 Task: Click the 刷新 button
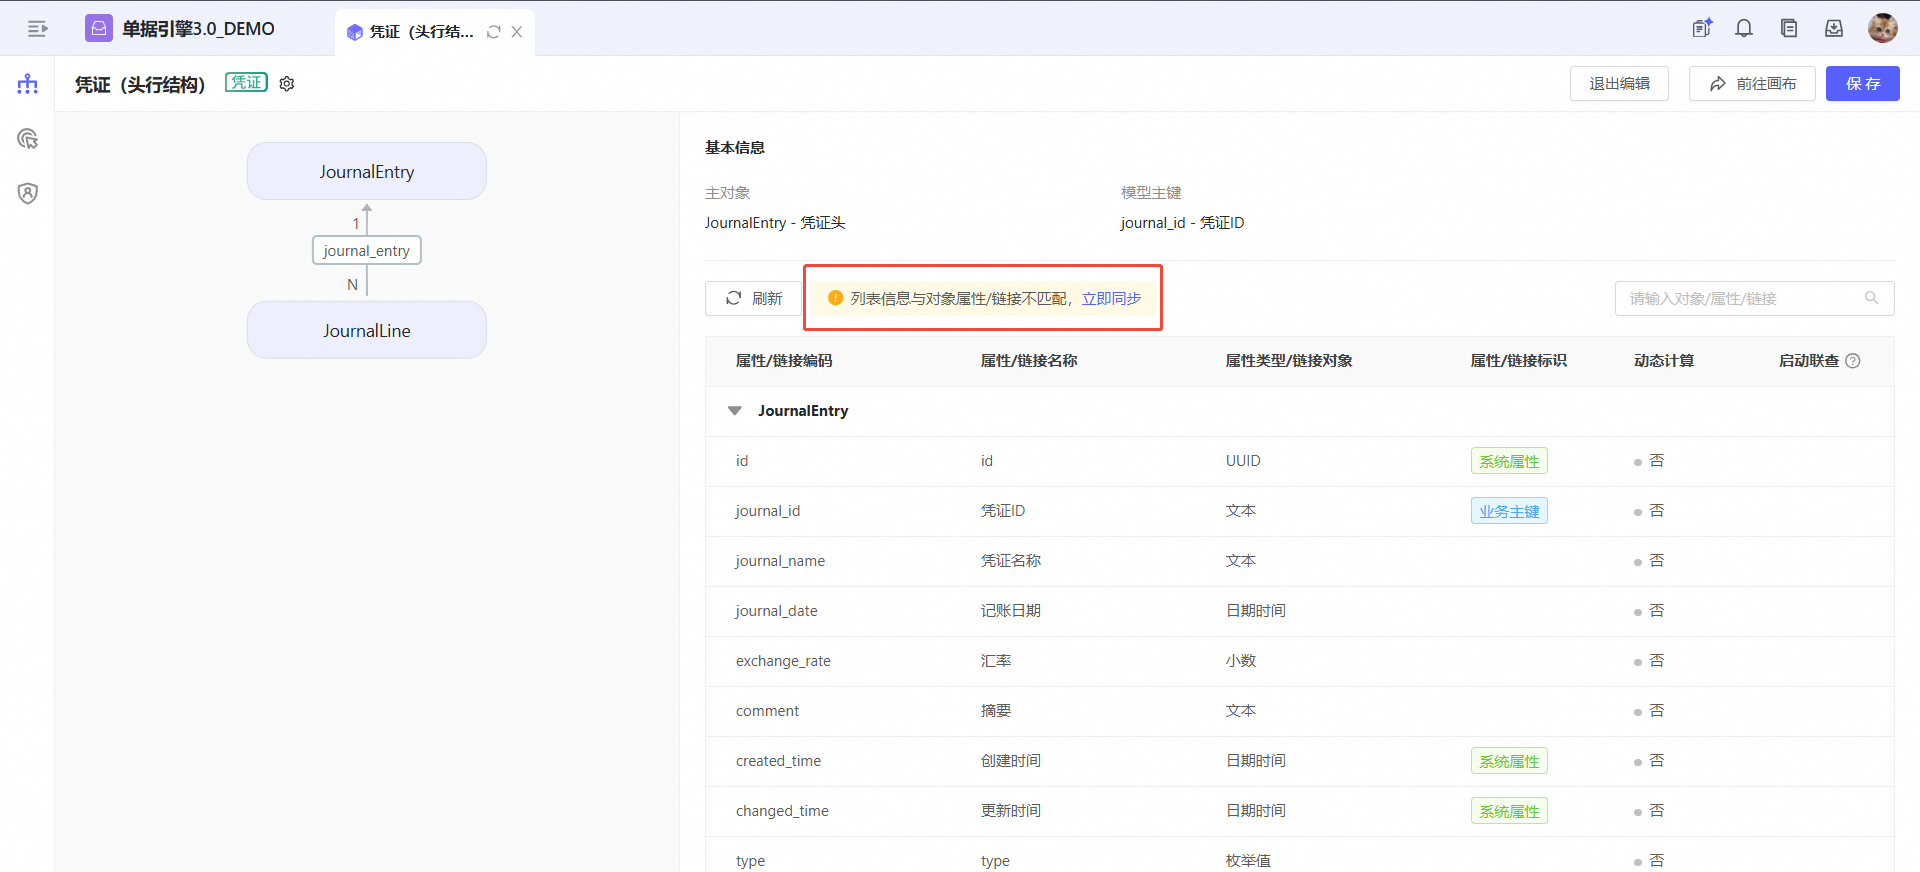click(754, 298)
